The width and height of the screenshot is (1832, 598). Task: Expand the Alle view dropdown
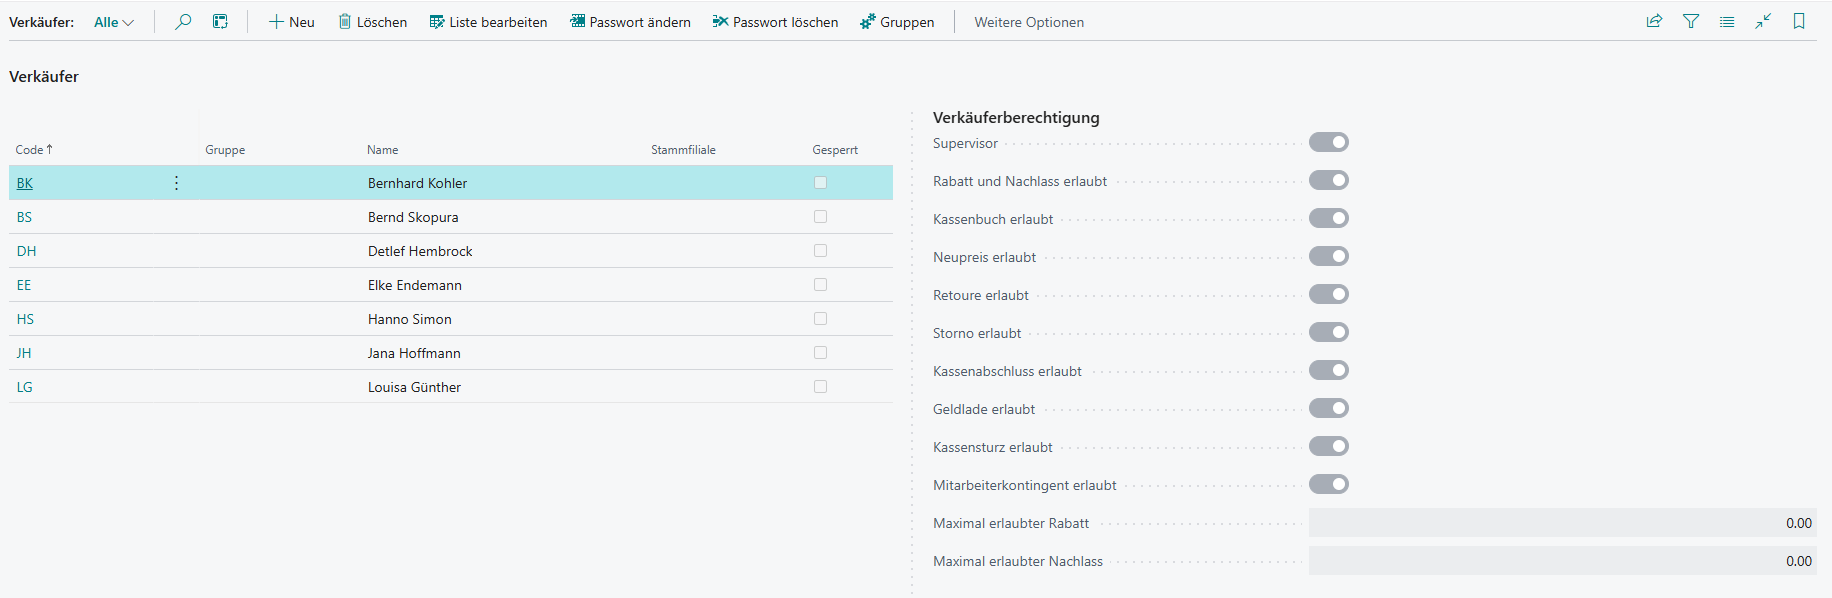(x=114, y=22)
